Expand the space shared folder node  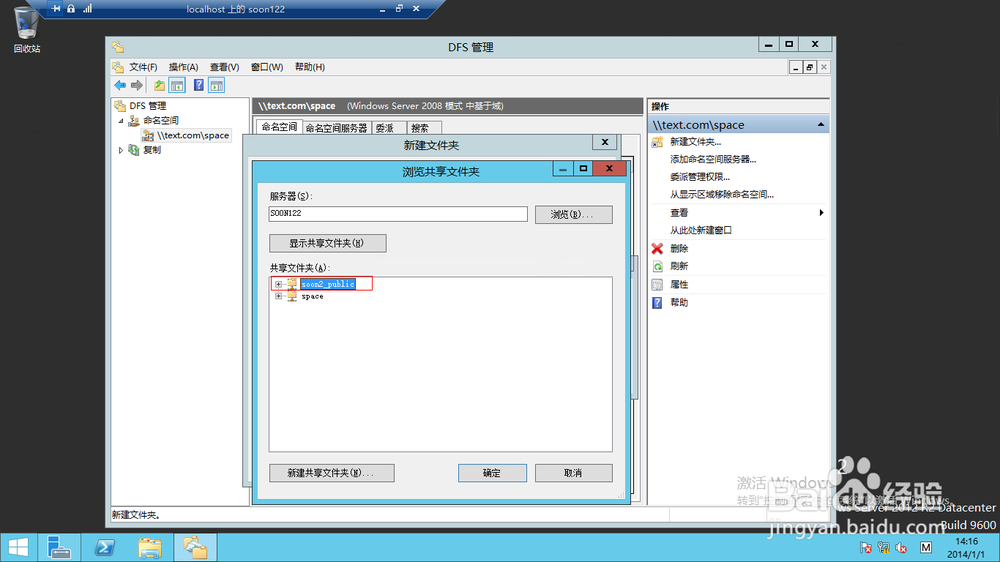[278, 296]
